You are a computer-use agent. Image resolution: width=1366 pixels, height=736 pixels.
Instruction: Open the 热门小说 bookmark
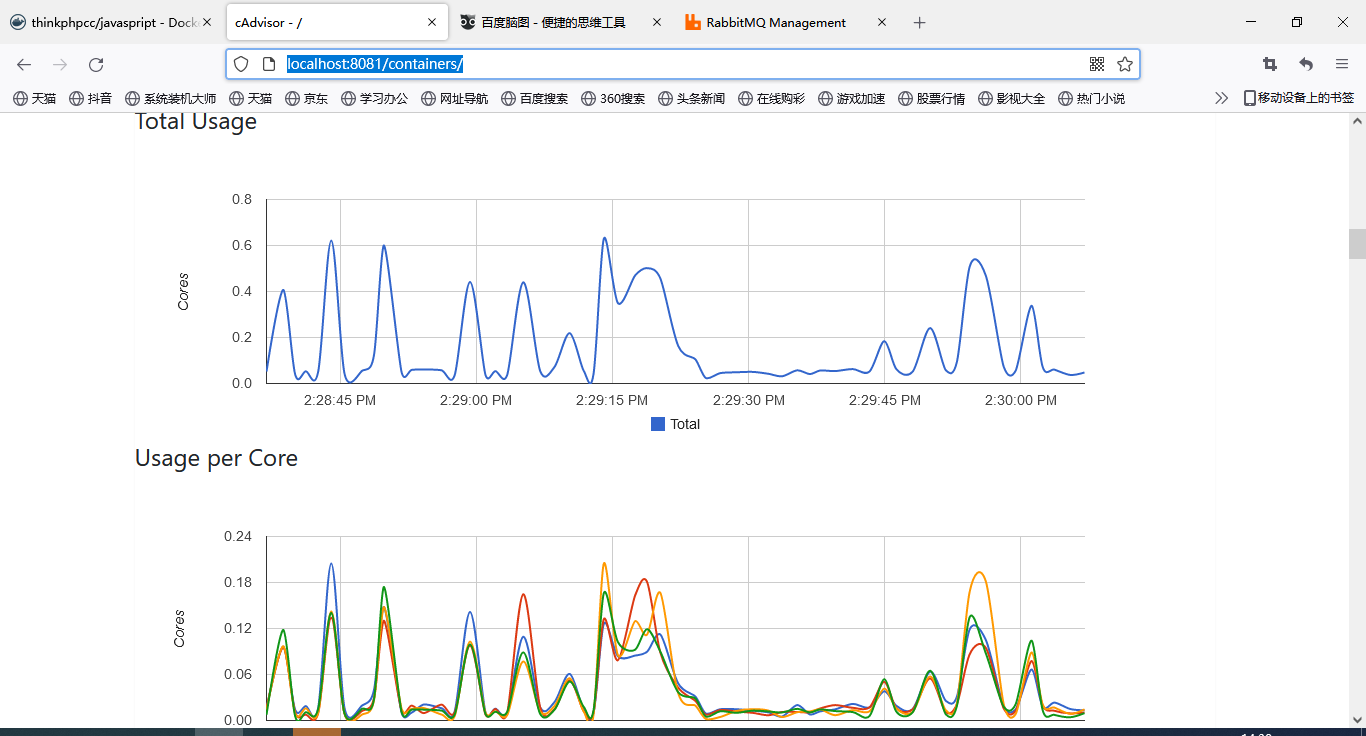1092,98
